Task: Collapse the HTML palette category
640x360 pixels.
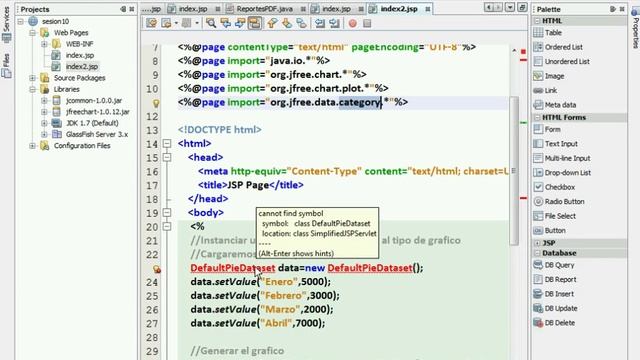Action: [x=537, y=21]
